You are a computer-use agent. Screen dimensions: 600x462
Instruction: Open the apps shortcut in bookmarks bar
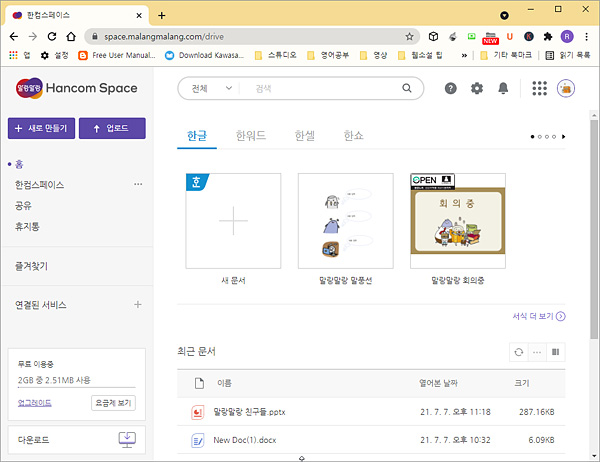tap(19, 55)
